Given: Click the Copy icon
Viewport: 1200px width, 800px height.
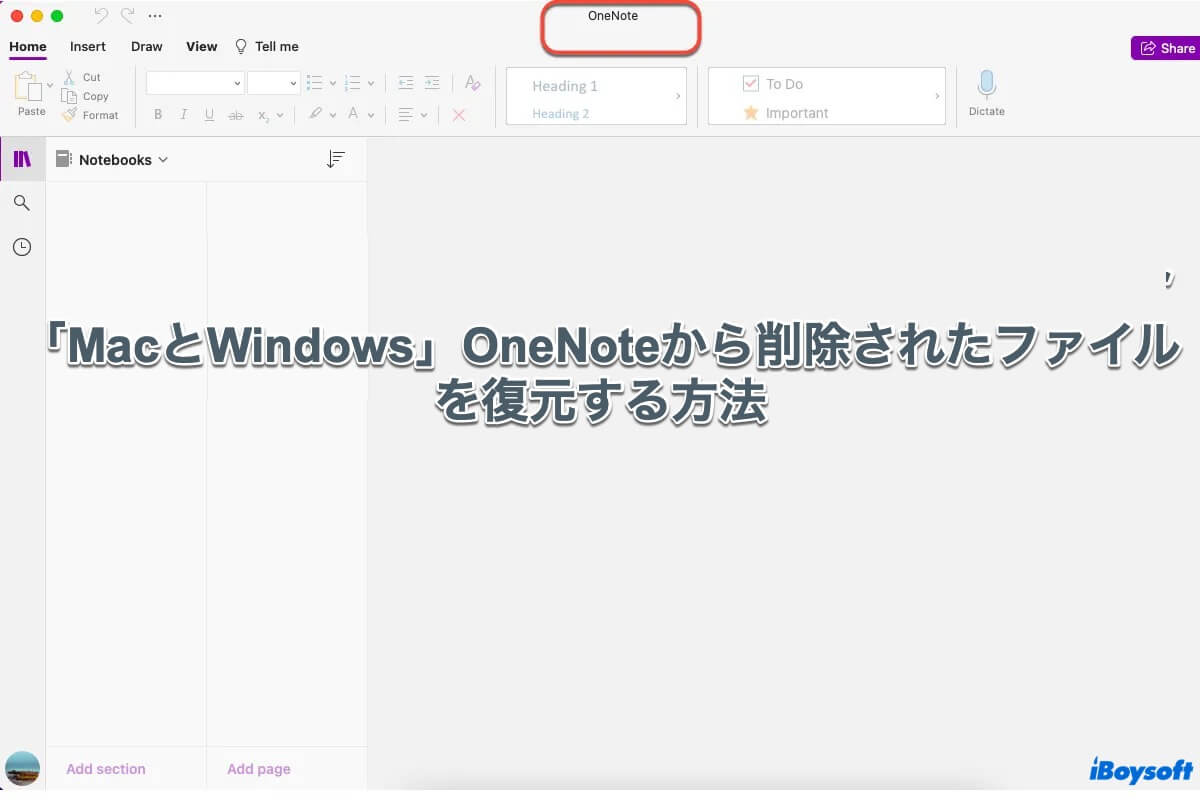Looking at the screenshot, I should click(x=69, y=96).
